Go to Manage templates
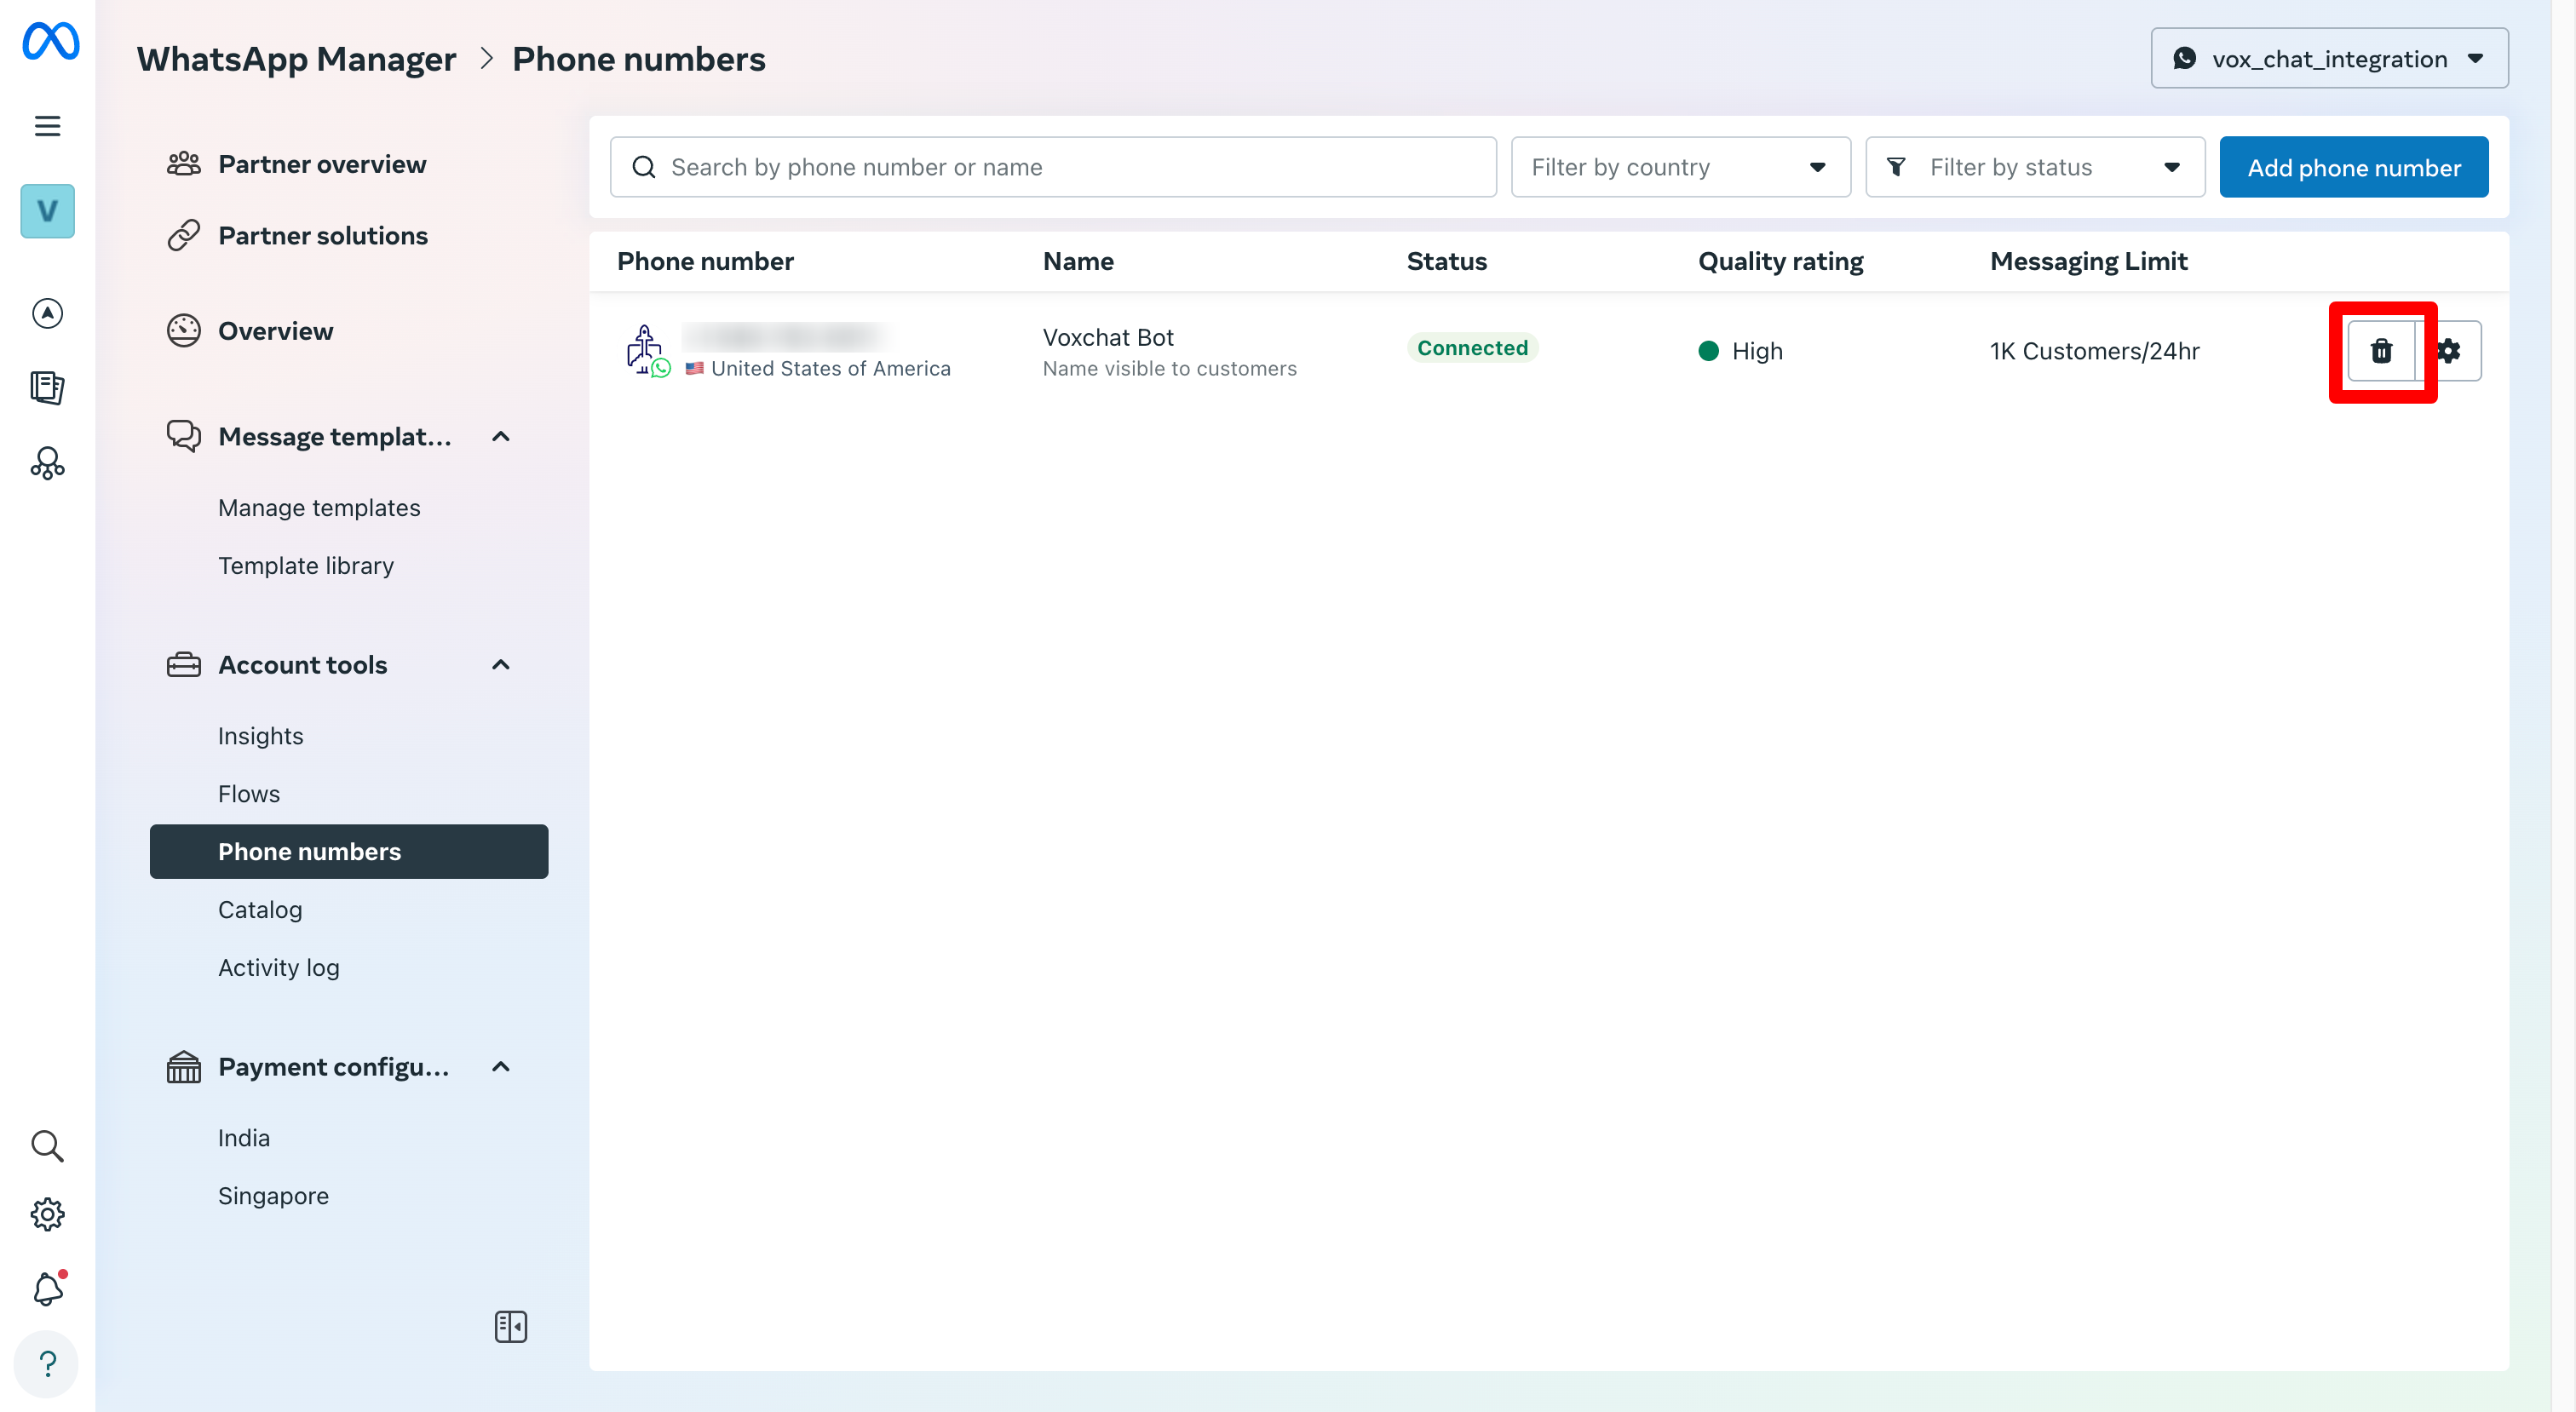 [319, 508]
